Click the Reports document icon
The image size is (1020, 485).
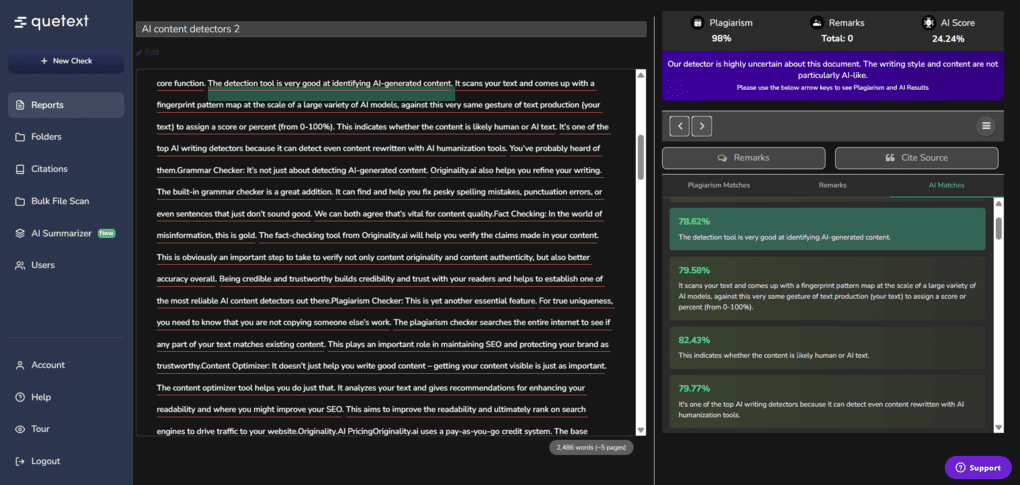(20, 105)
